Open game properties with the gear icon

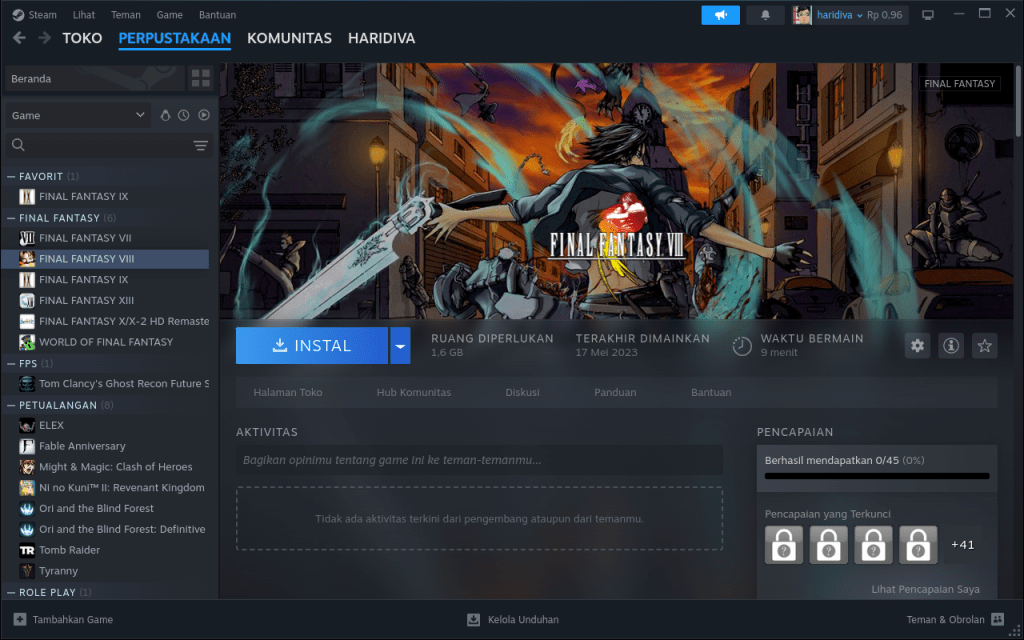pos(917,345)
